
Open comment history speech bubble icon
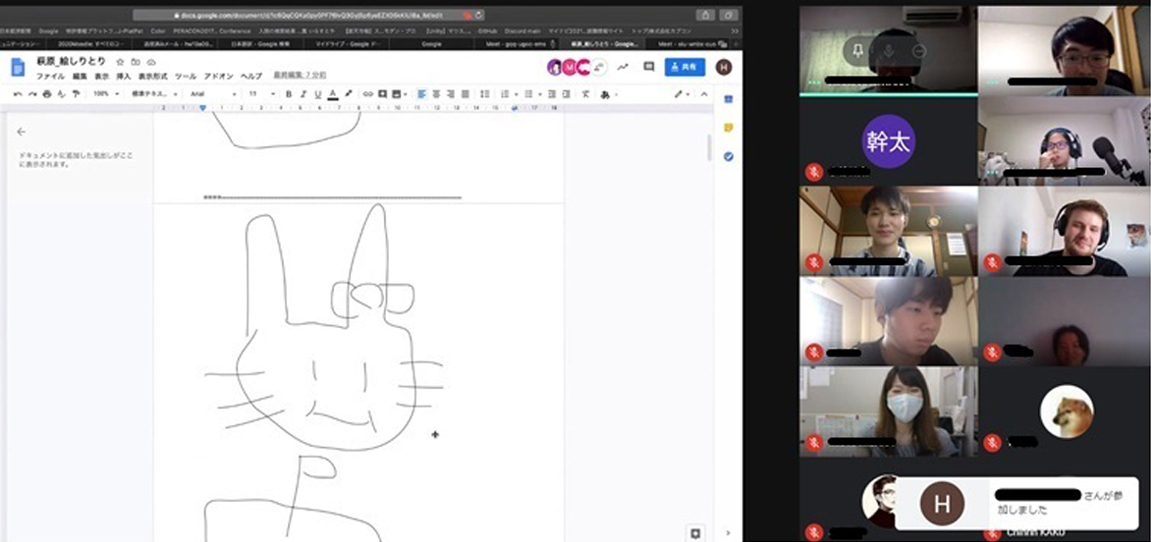click(649, 67)
